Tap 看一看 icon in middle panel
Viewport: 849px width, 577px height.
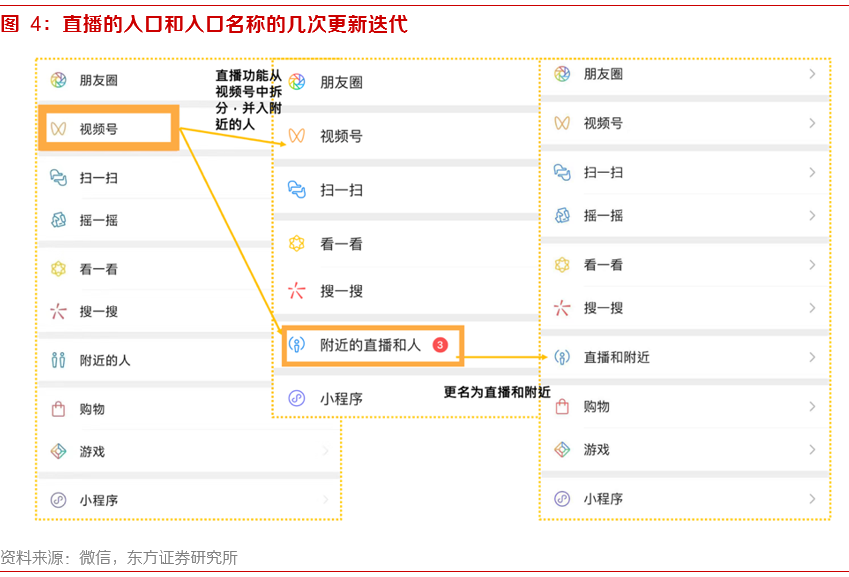297,244
